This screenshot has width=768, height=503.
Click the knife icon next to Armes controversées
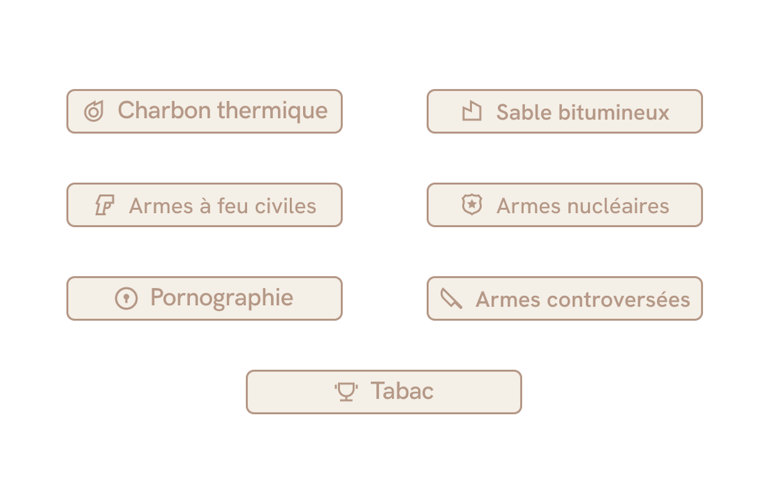click(x=451, y=298)
